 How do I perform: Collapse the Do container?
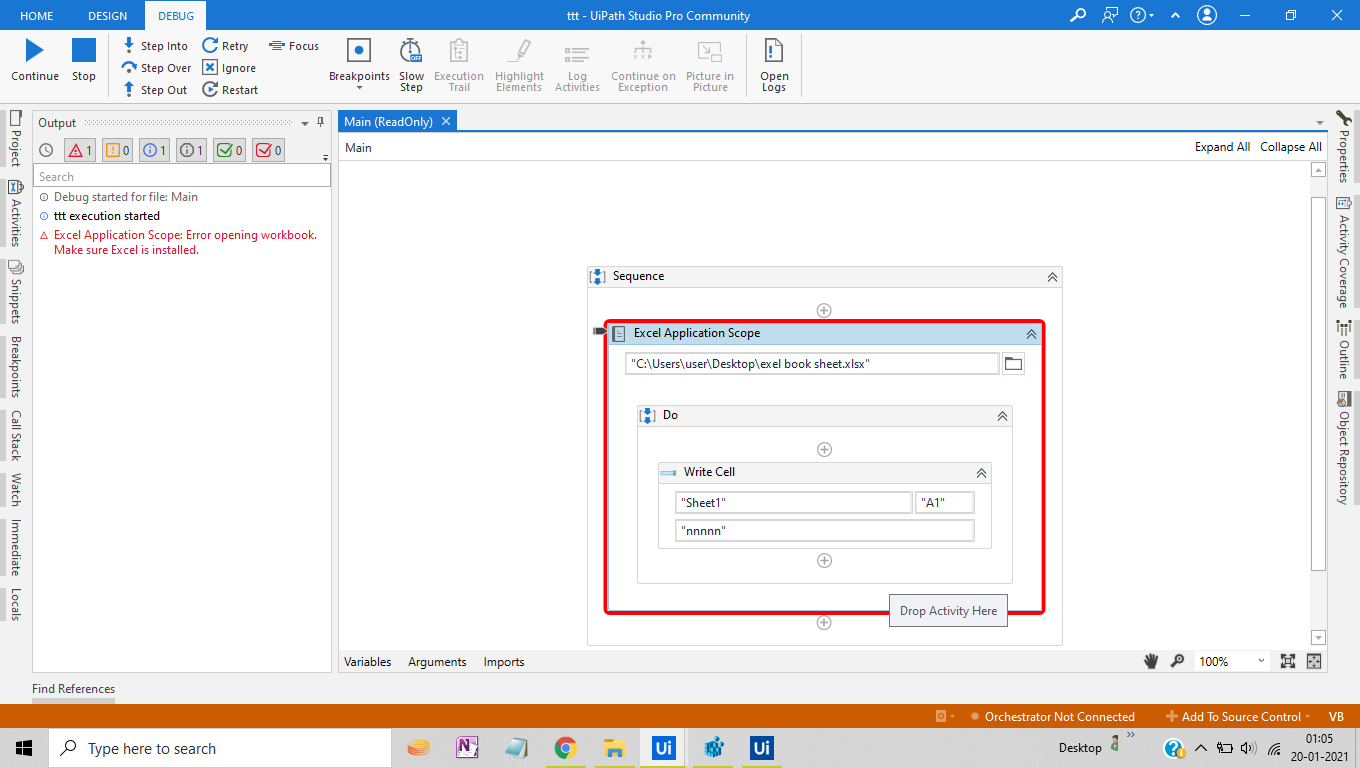pyautogui.click(x=1002, y=416)
